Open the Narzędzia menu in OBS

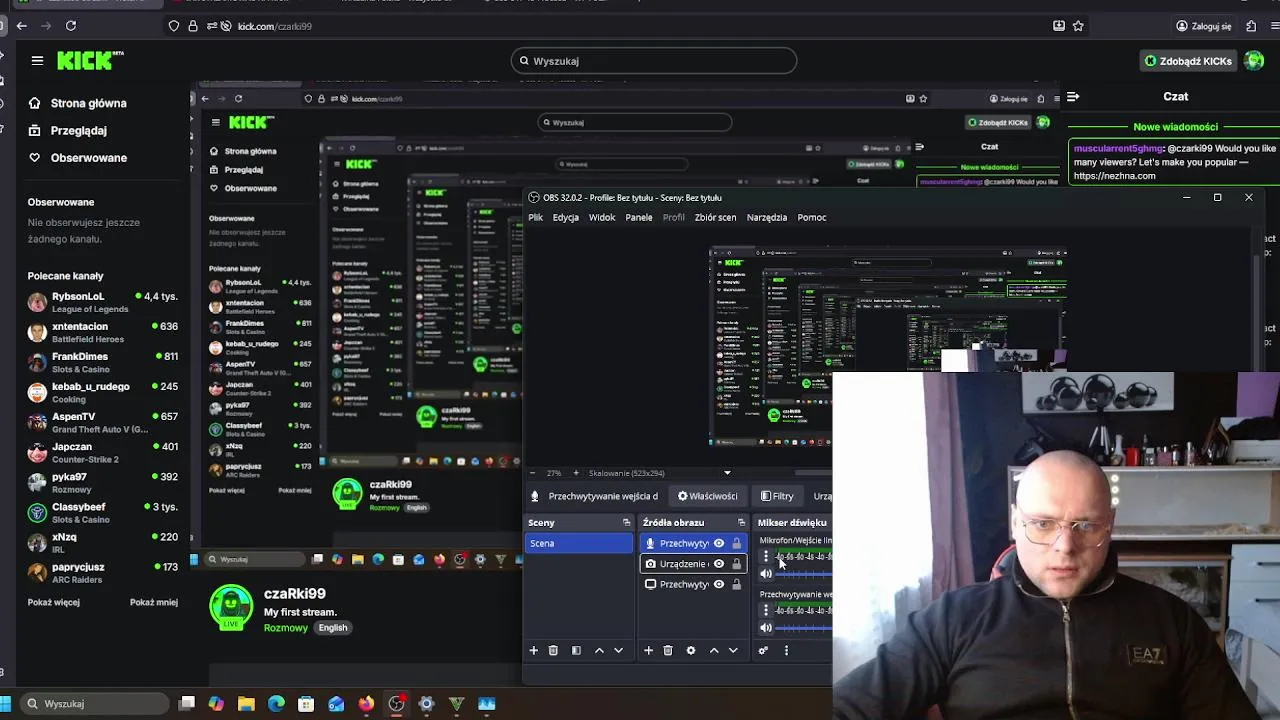pyautogui.click(x=766, y=217)
